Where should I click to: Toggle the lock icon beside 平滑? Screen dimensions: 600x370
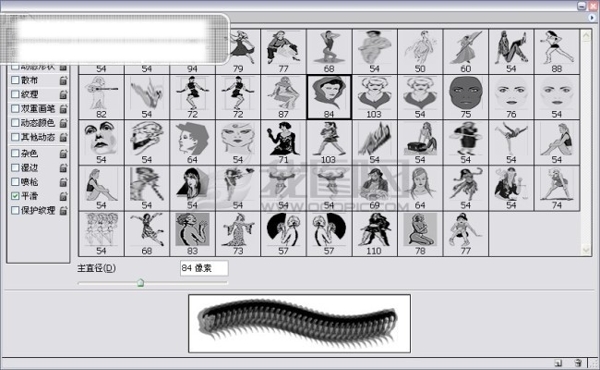tap(63, 196)
